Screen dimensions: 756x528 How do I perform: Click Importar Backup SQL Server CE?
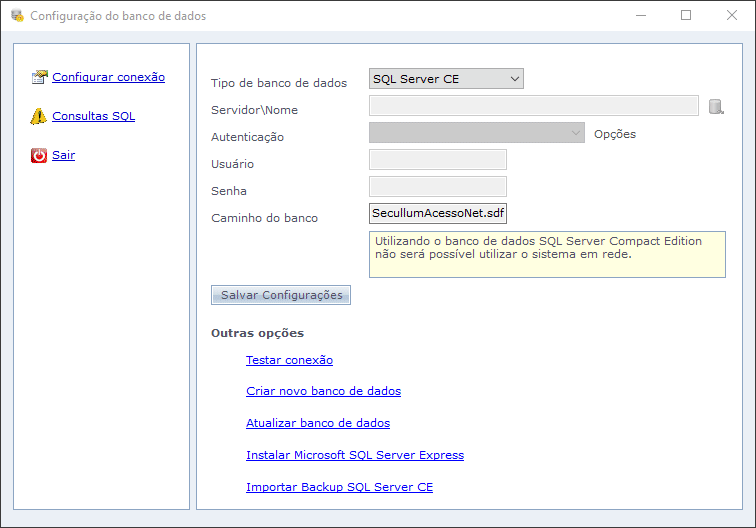tap(339, 487)
